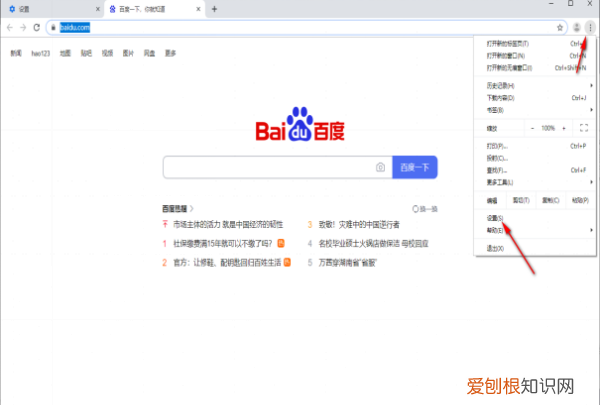Select 退出(X) in the menu
This screenshot has height=405, width=600.
(x=535, y=248)
